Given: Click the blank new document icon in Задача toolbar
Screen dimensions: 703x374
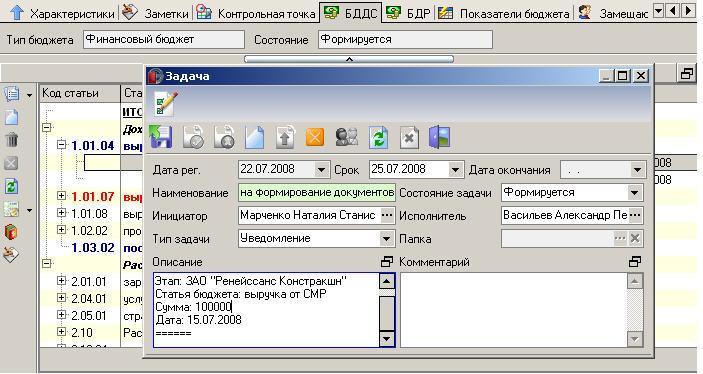Looking at the screenshot, I should 255,137.
